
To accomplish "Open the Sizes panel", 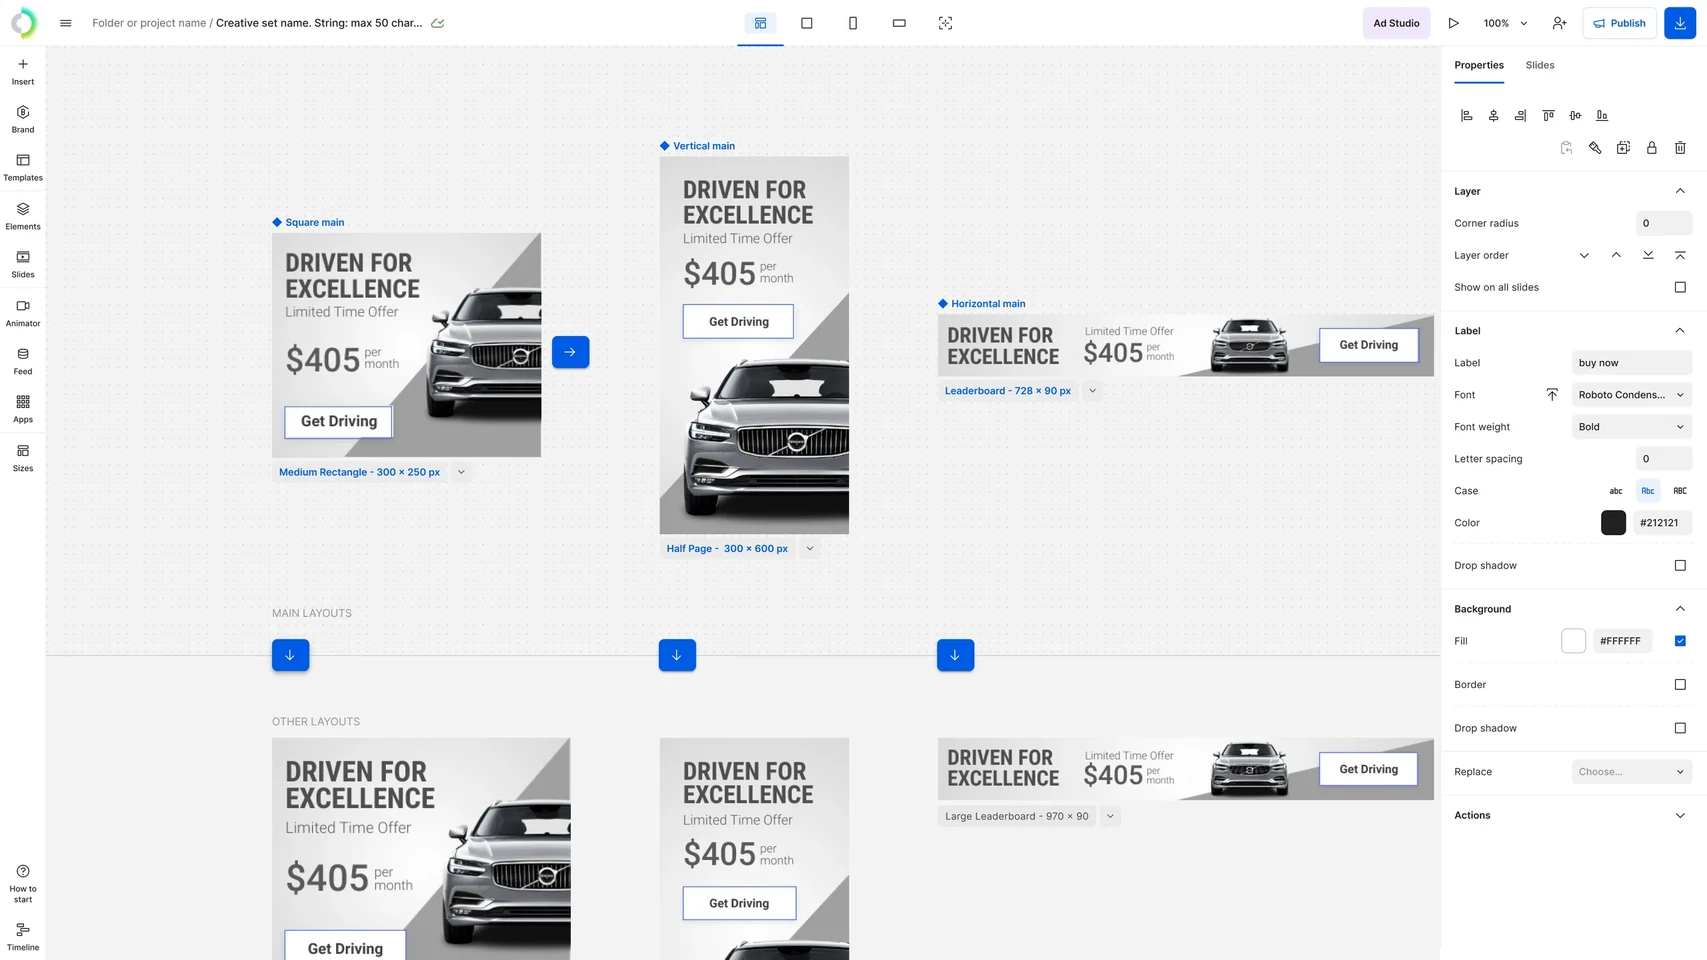I will 23,458.
